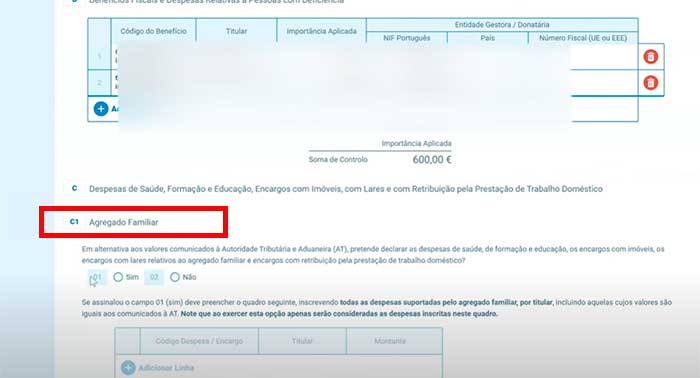Click the Adicionar Linha button text

click(x=166, y=368)
